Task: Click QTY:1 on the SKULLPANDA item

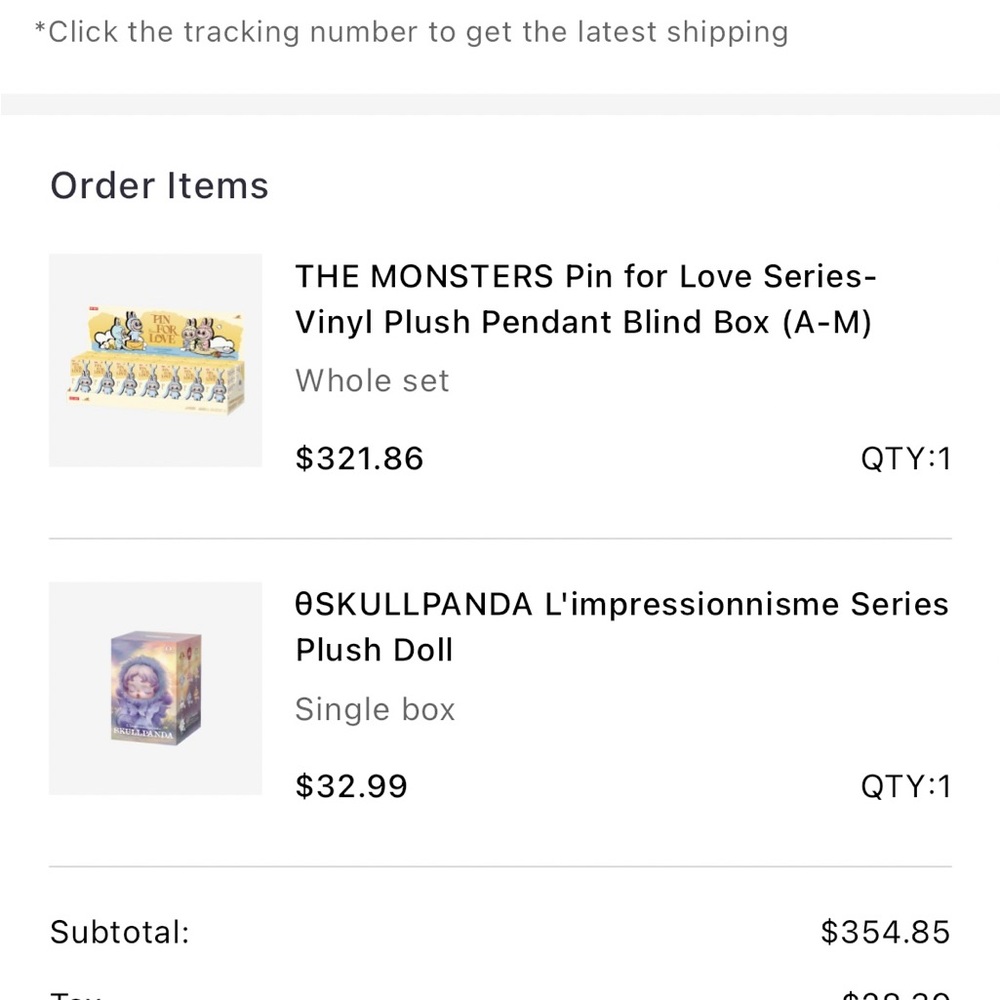Action: [x=906, y=786]
